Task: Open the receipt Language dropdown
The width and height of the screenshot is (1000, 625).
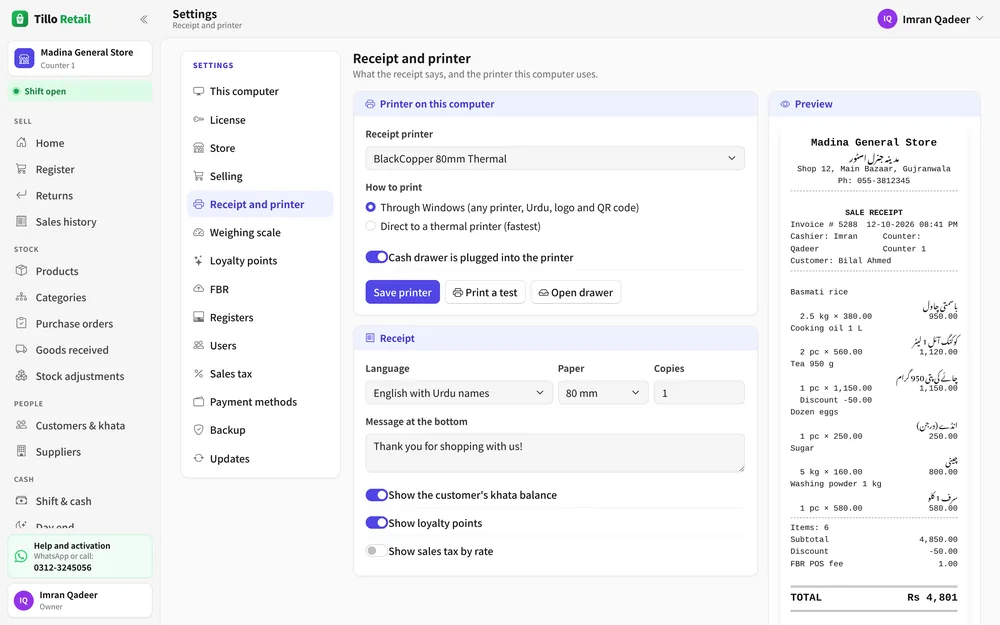Action: pyautogui.click(x=459, y=393)
